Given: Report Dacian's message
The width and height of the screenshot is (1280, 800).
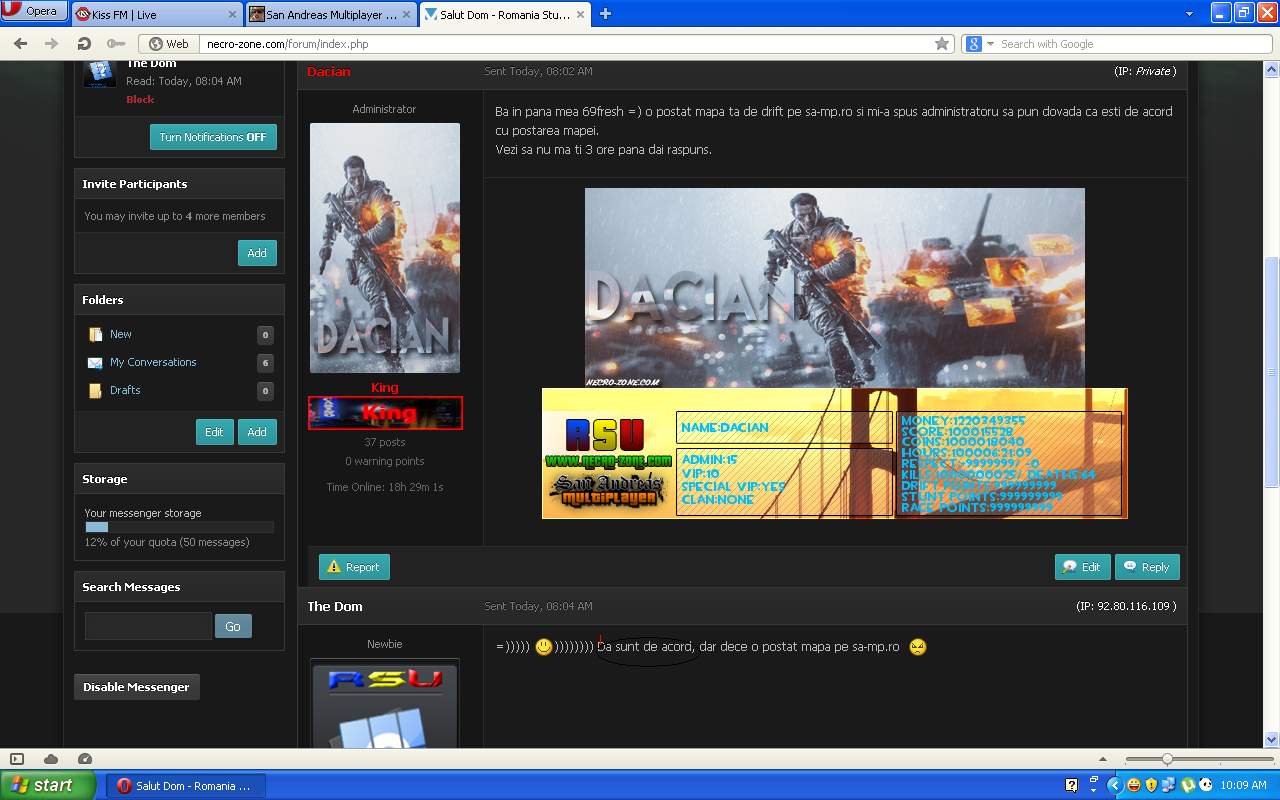Looking at the screenshot, I should click(354, 567).
